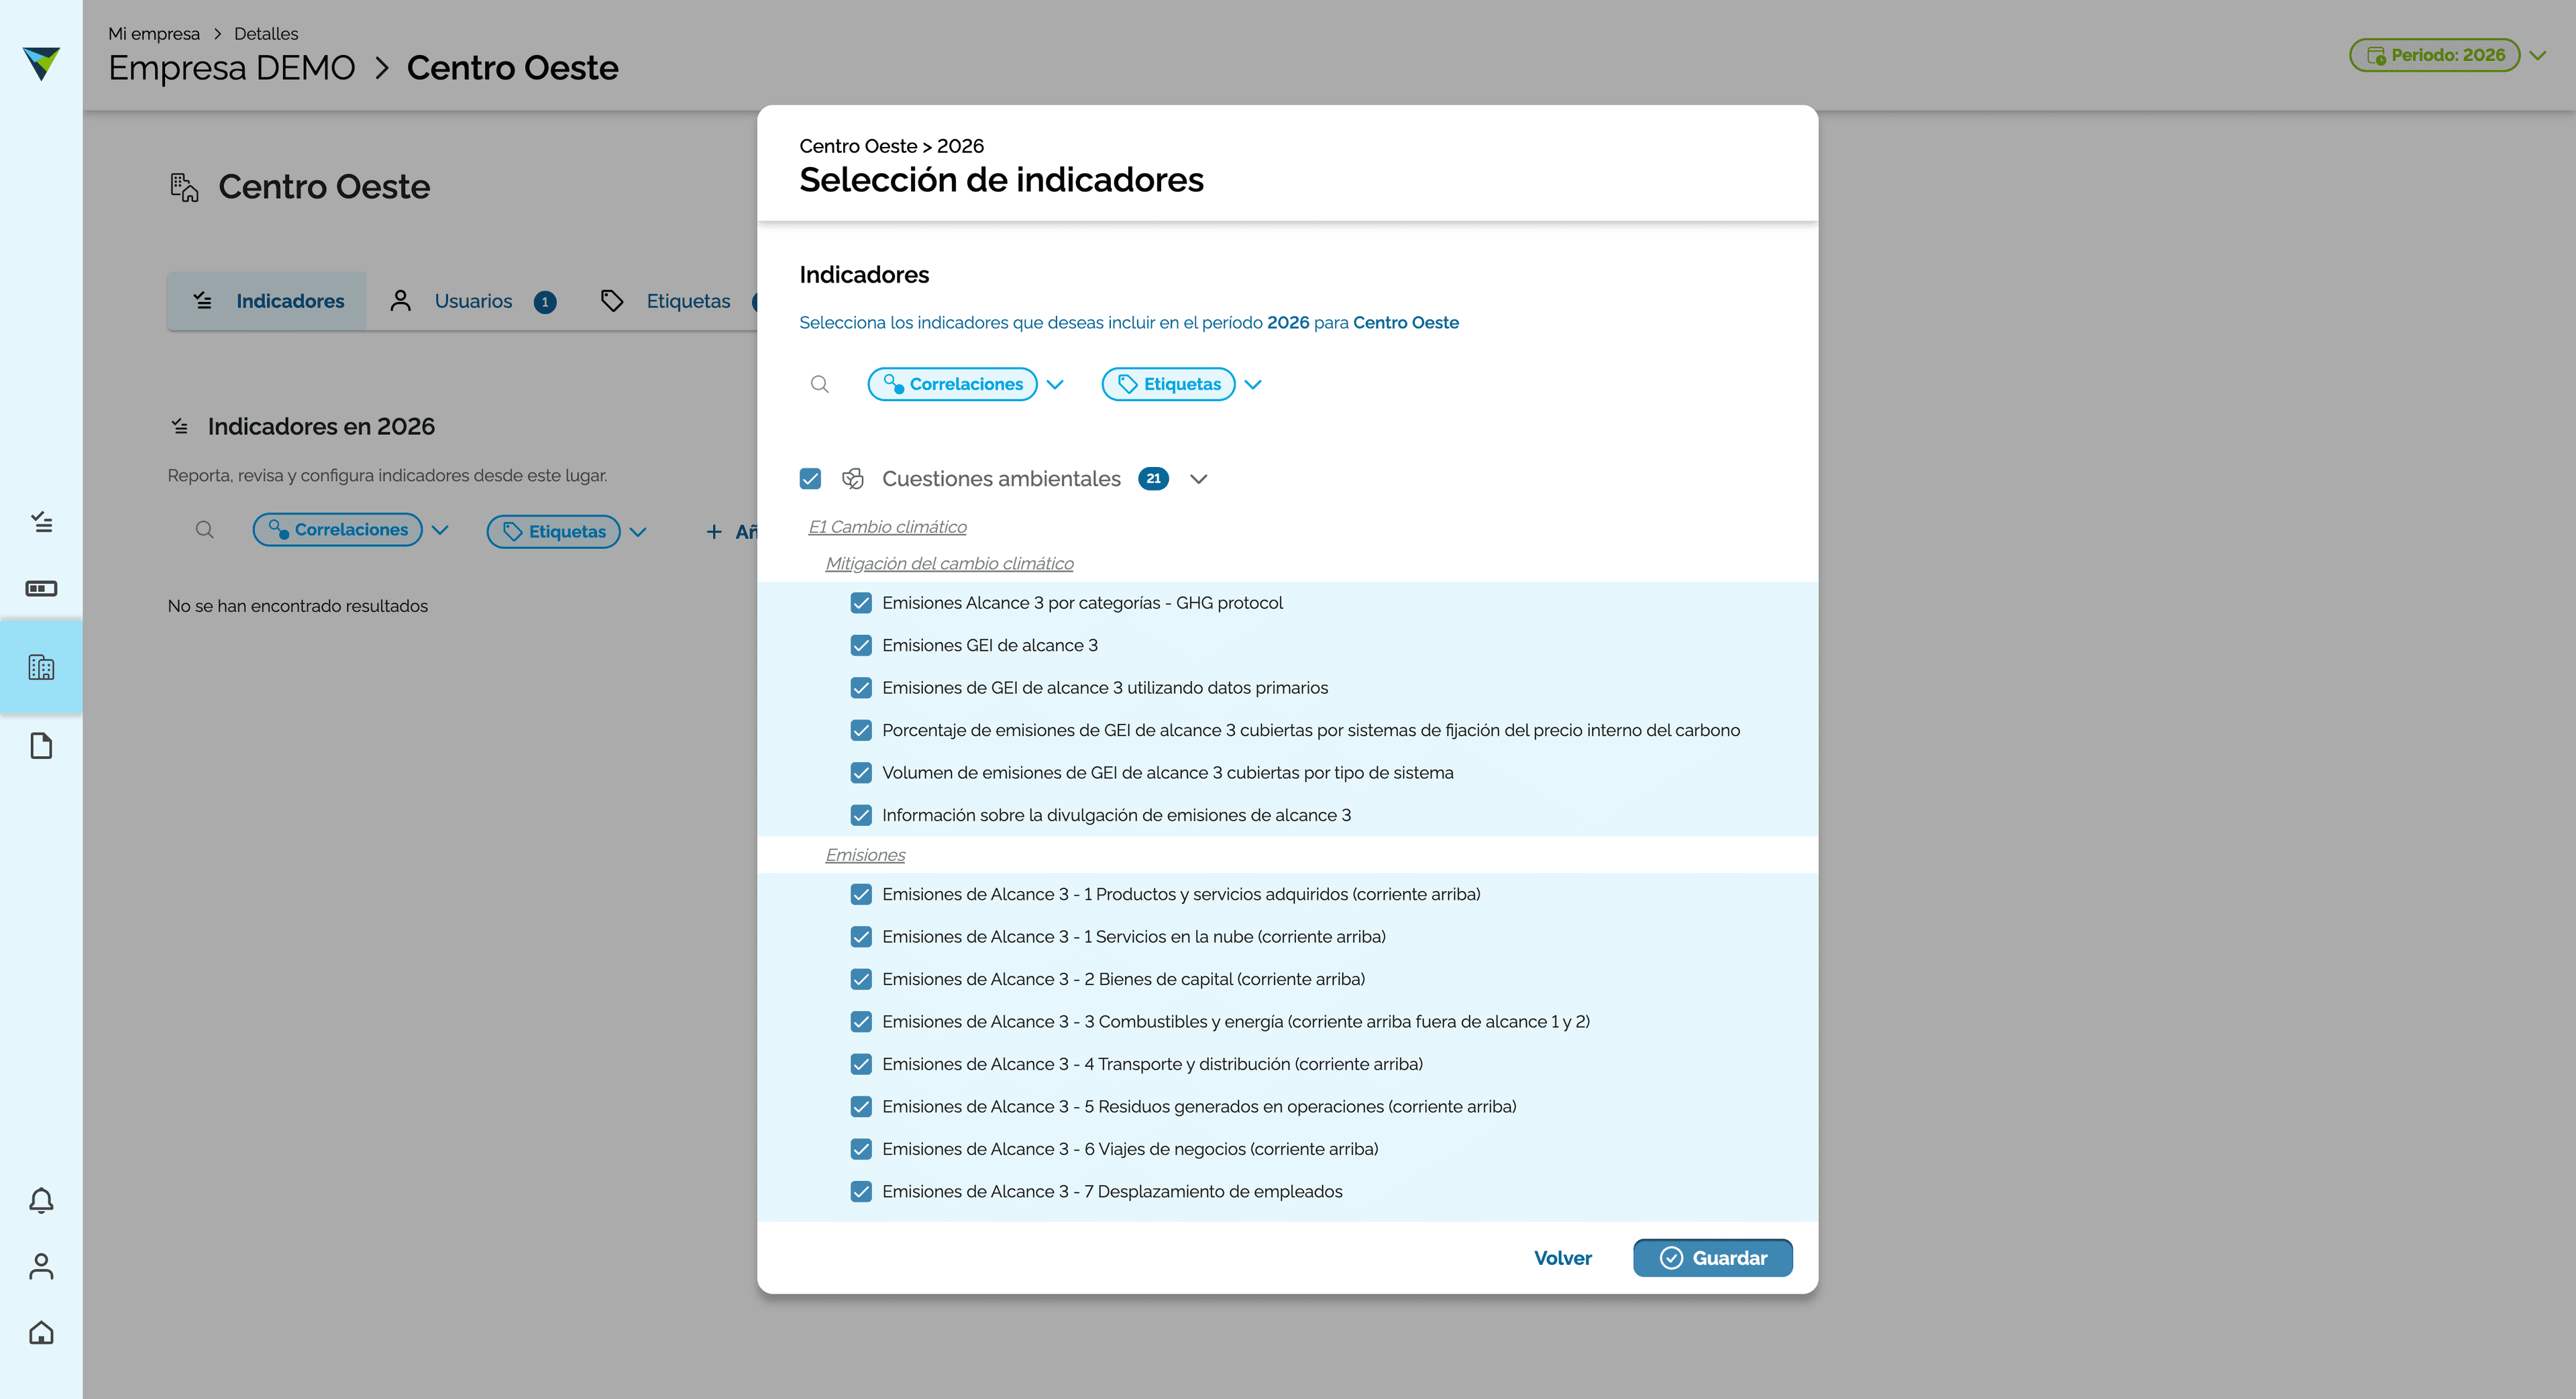Screen dimensions: 2576x1399
Task: Uncheck Alcance 3 - 2 Bienes de capital
Action: click(x=861, y=979)
